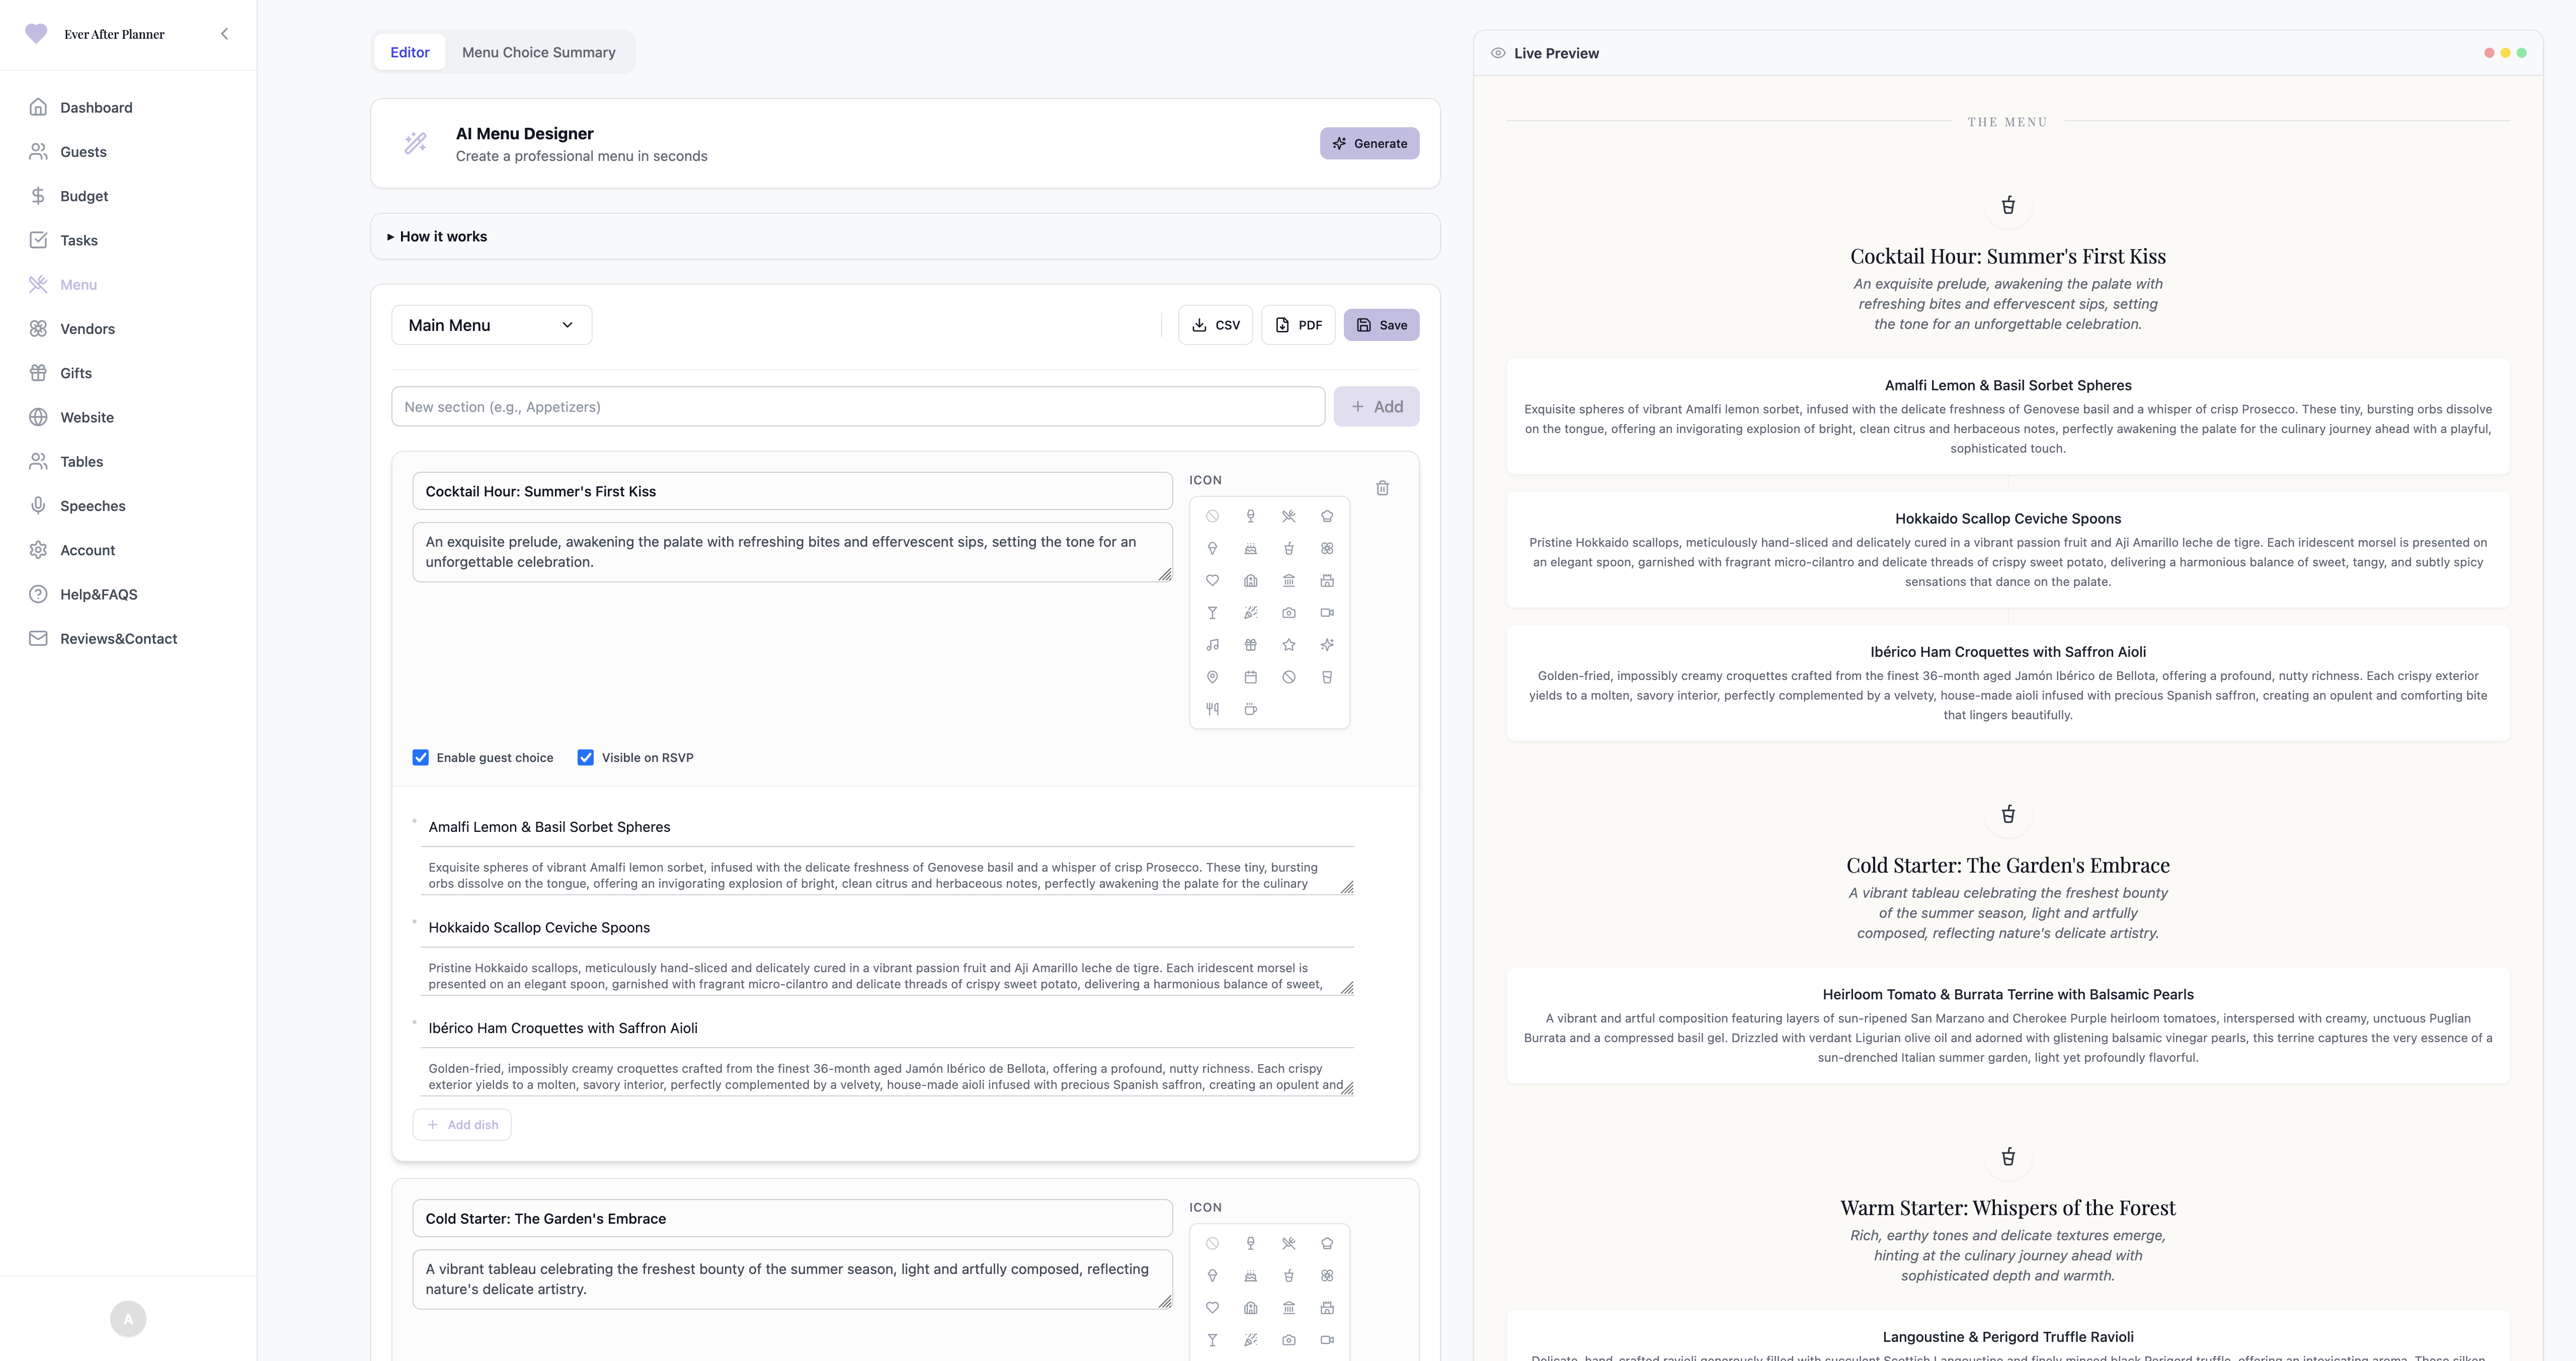Switch to Menu Choice Summary tab
Screen dimensions: 2576x1361
tap(538, 52)
